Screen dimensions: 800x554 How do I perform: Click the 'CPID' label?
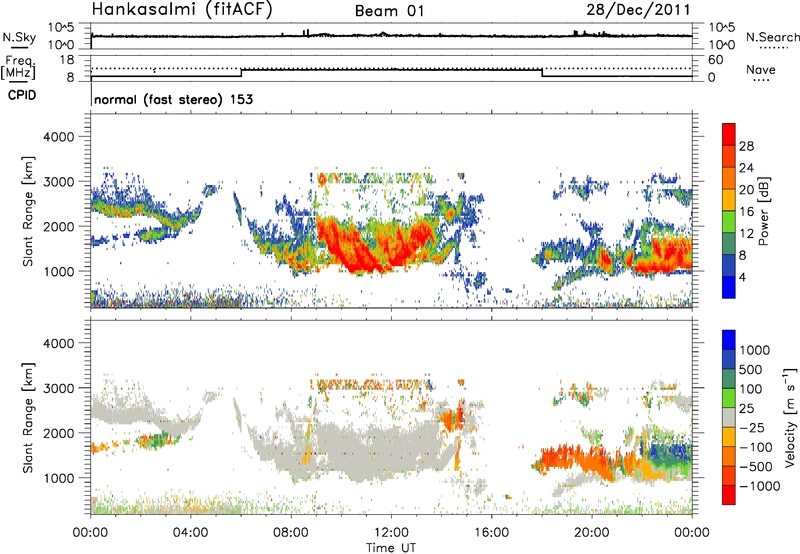click(x=22, y=95)
